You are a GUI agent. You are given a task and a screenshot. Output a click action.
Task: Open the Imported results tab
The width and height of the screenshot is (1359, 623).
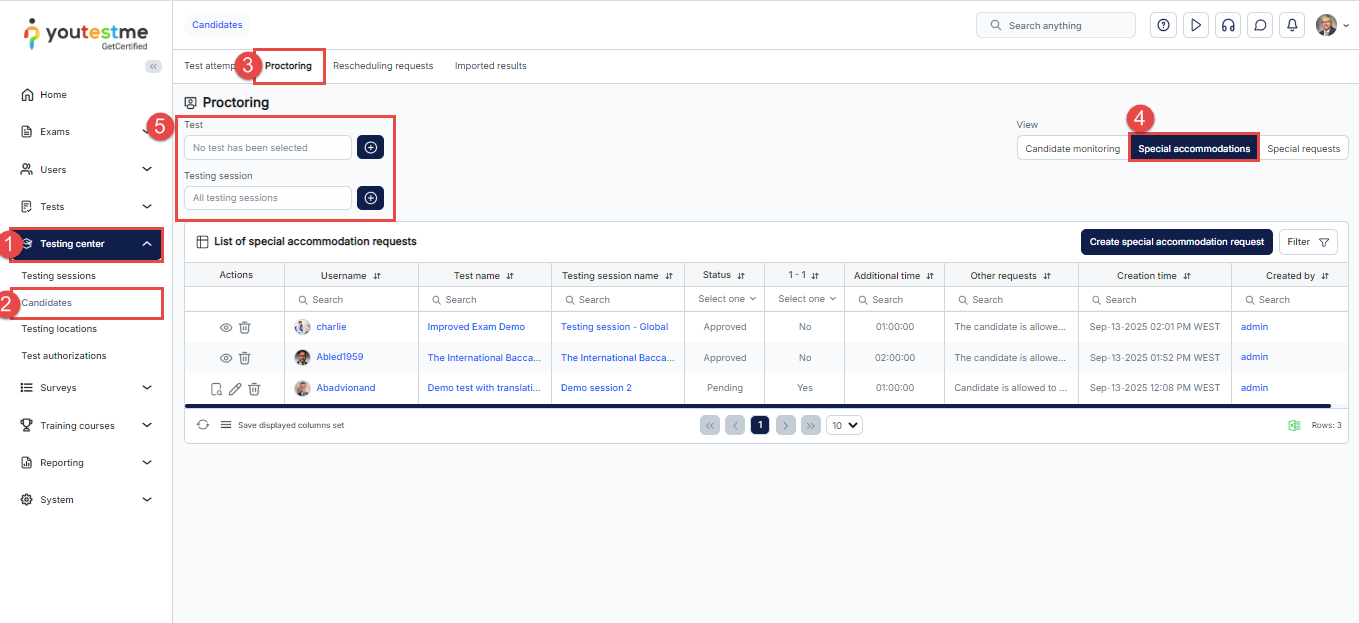click(x=490, y=66)
